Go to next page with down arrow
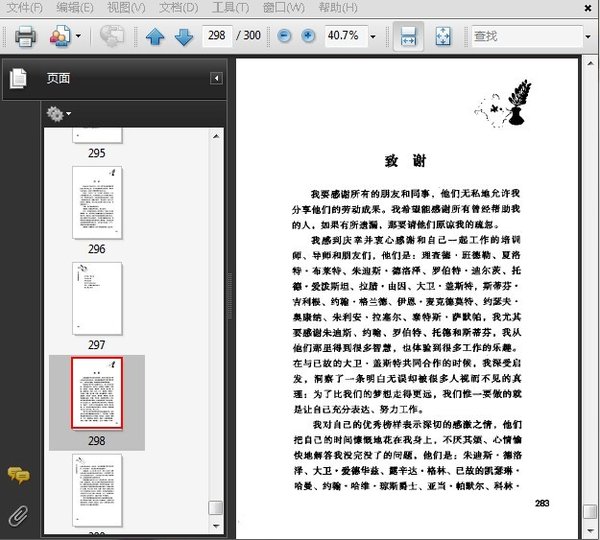Image resolution: width=600 pixels, height=540 pixels. point(184,37)
